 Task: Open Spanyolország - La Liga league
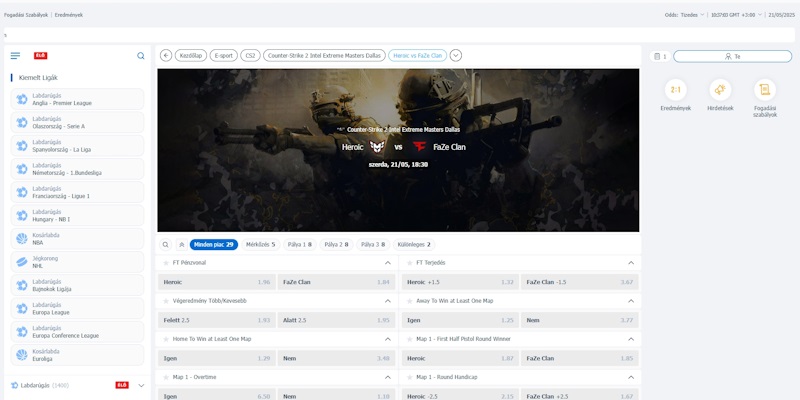(x=78, y=145)
